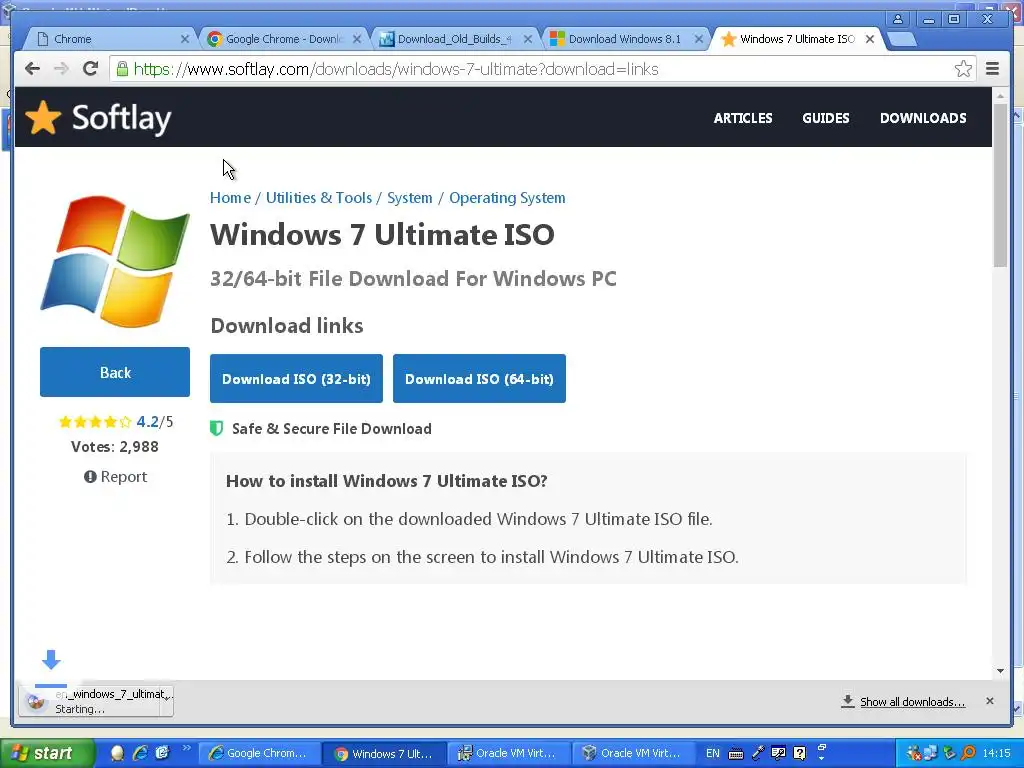Bookmark this page with the star icon

pos(963,69)
